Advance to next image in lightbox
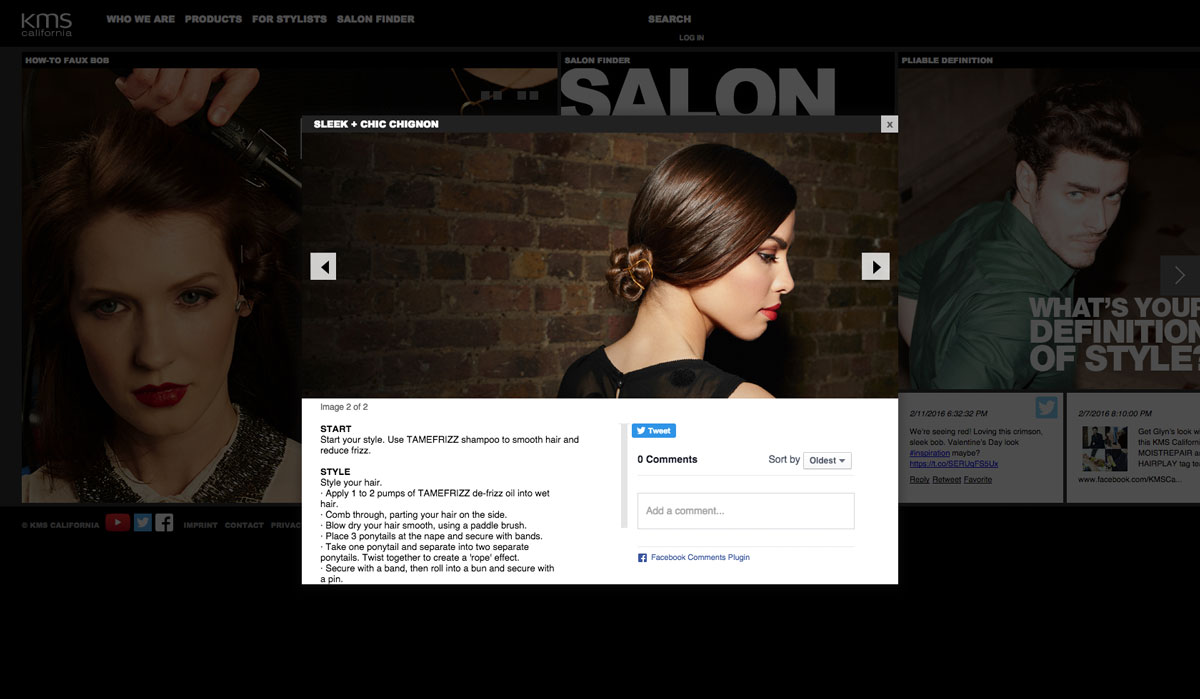1200x699 pixels. coord(875,266)
